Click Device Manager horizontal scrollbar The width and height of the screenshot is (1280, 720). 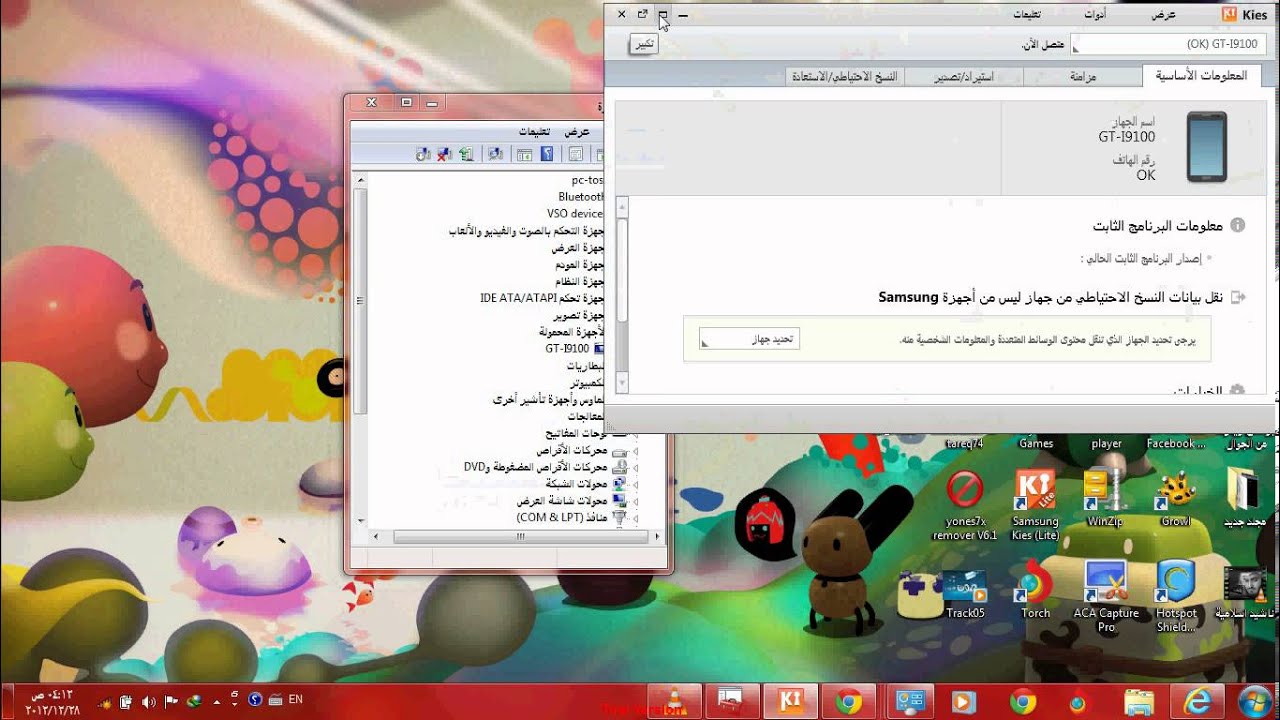520,537
